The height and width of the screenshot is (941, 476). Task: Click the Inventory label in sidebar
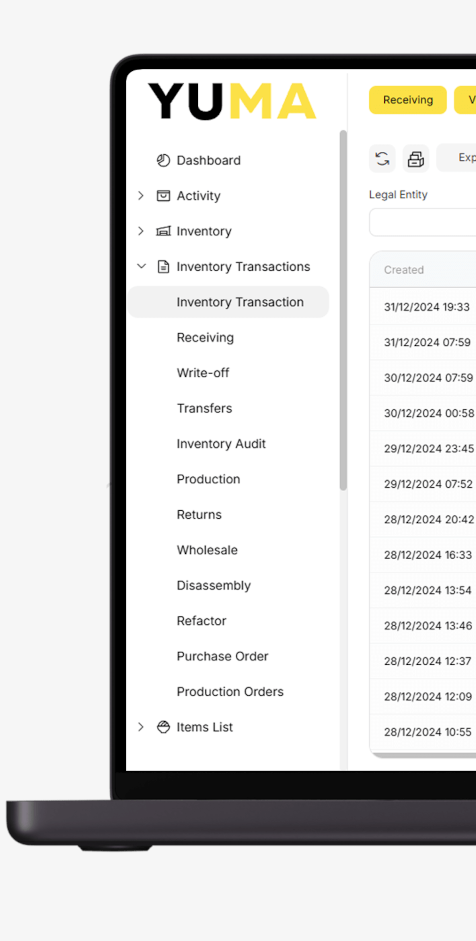(203, 231)
